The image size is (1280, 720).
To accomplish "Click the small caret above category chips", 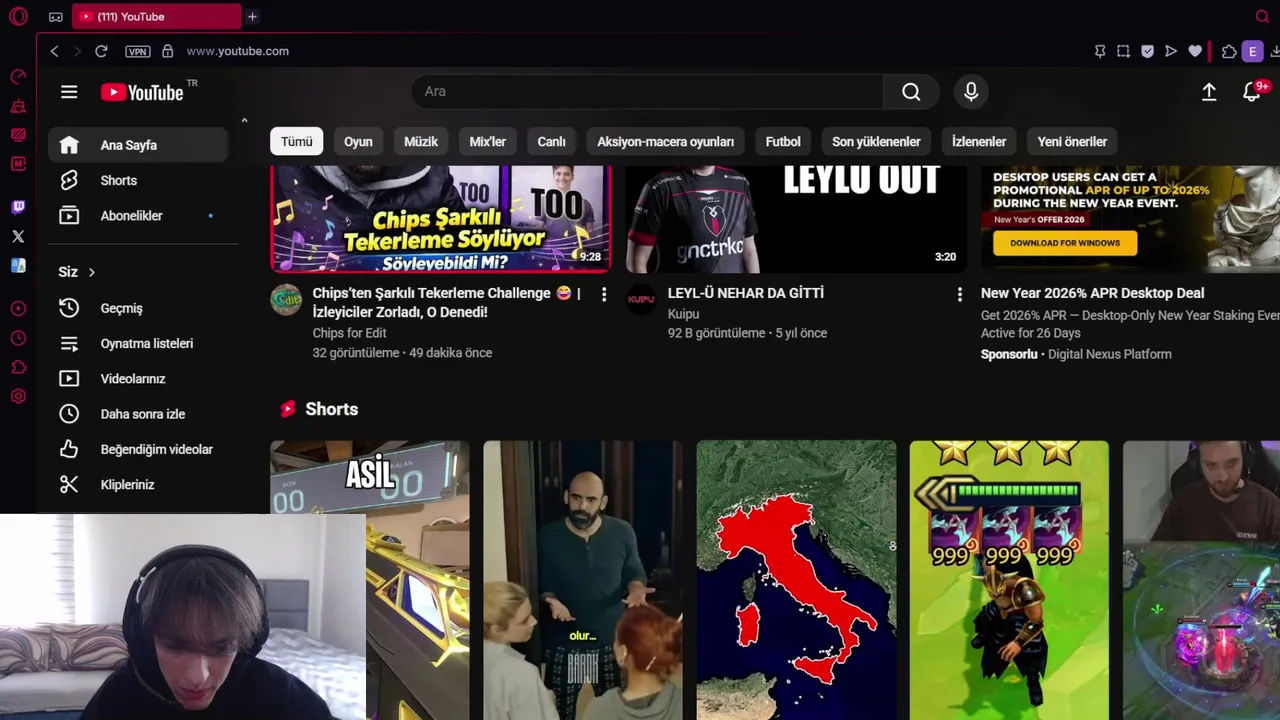I will point(244,120).
